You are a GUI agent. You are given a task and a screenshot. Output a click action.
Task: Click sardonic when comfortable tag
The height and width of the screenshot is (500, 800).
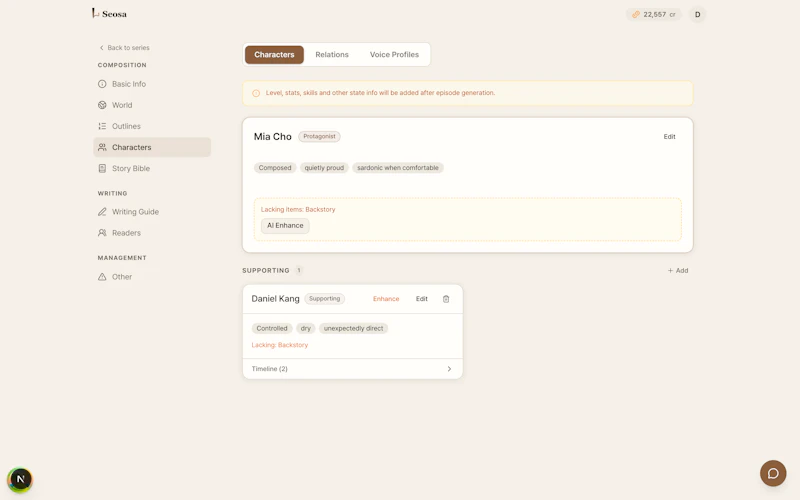[397, 167]
